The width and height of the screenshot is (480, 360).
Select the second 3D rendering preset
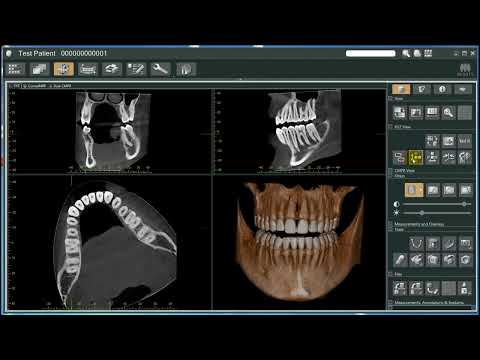(x=433, y=190)
